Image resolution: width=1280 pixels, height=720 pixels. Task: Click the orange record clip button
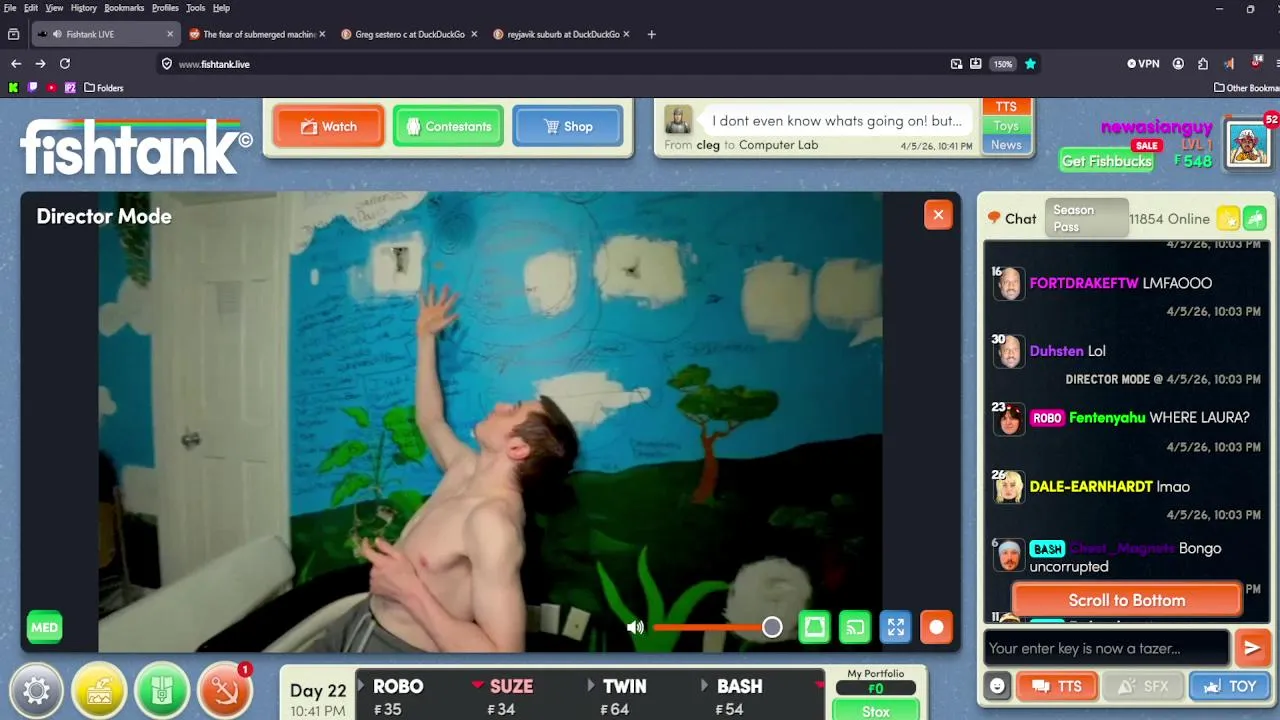click(x=936, y=627)
